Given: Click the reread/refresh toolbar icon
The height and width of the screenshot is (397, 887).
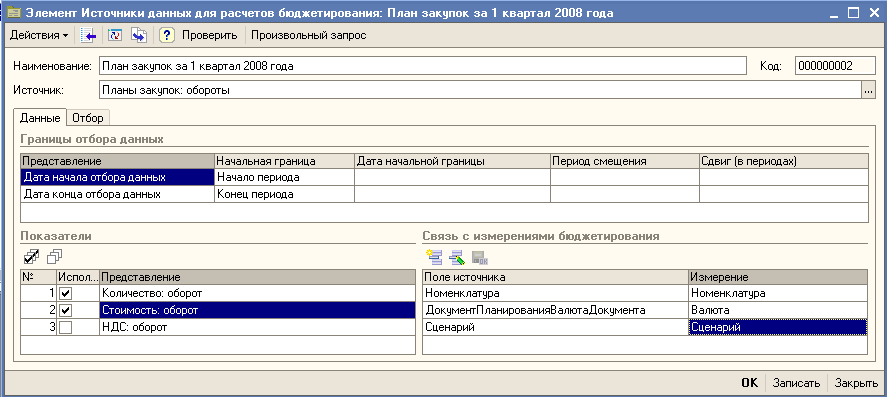Looking at the screenshot, I should [x=115, y=35].
